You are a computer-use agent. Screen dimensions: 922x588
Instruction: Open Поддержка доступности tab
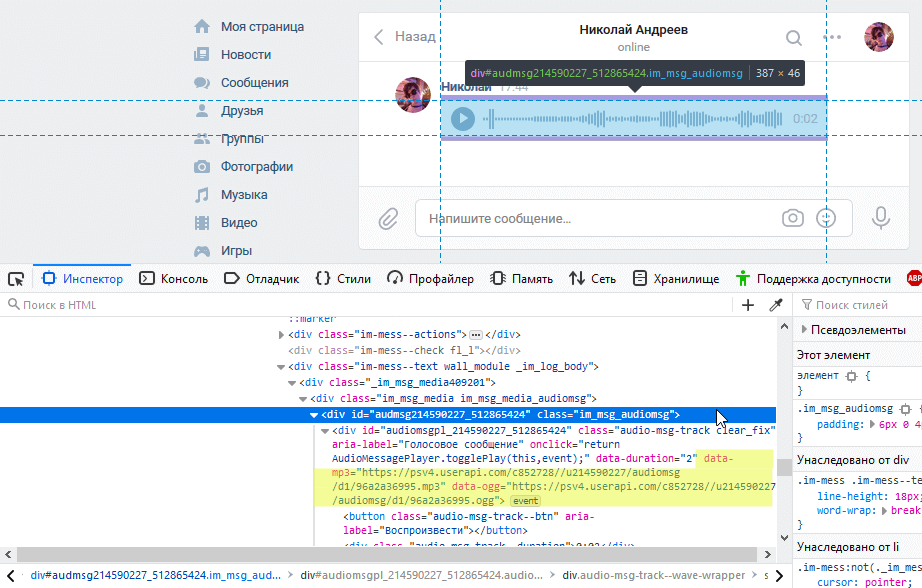coord(813,279)
